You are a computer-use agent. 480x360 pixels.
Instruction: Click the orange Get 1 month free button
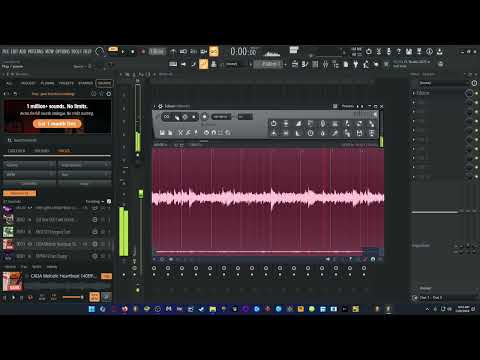click(57, 124)
